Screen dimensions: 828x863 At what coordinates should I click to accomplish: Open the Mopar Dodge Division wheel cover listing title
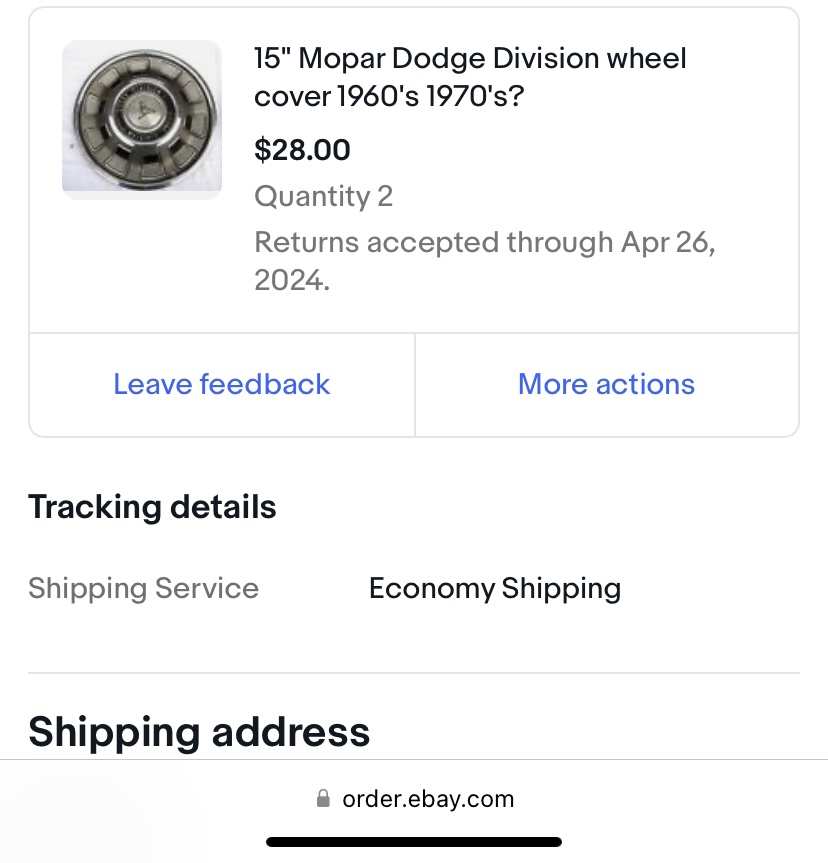470,77
